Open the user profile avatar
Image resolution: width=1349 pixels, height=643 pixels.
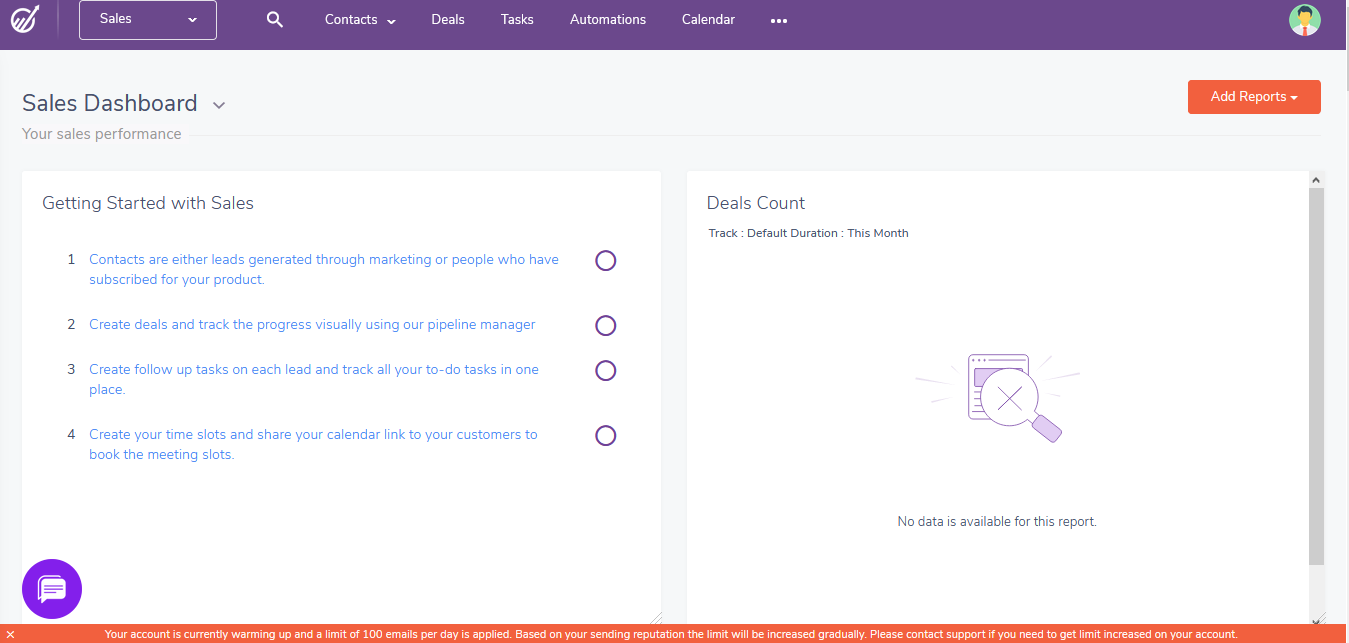1305,20
